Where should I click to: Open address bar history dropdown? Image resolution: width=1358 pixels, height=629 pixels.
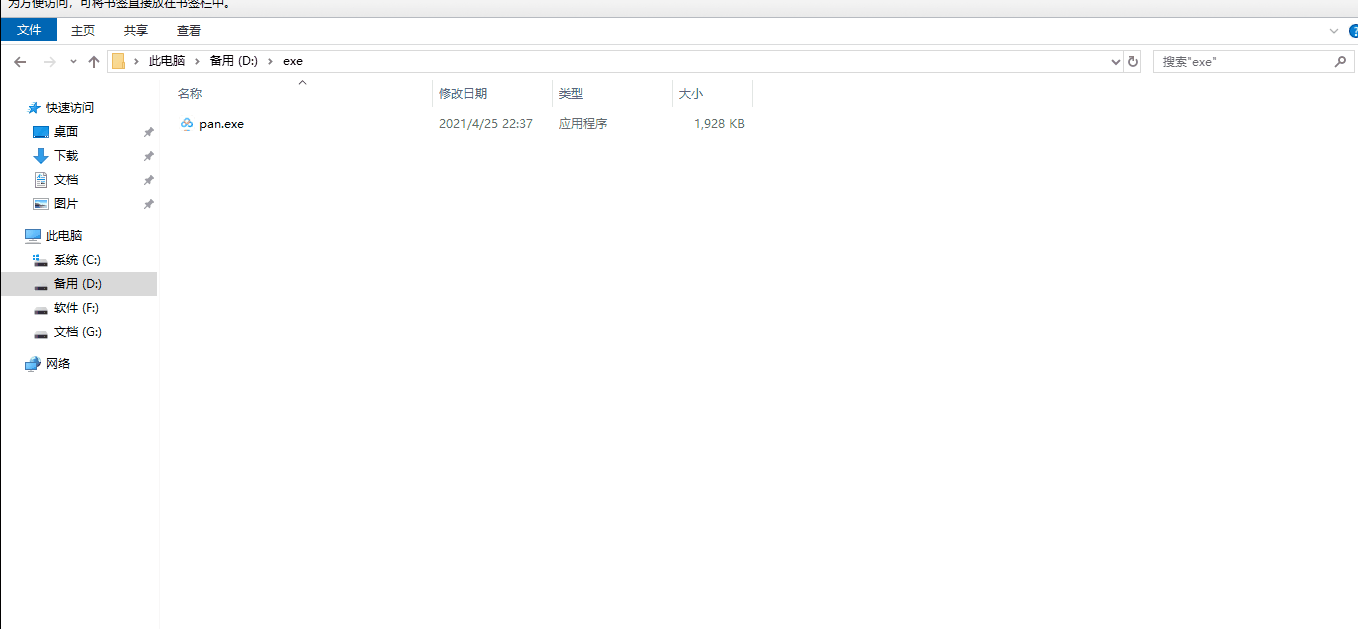click(1117, 62)
